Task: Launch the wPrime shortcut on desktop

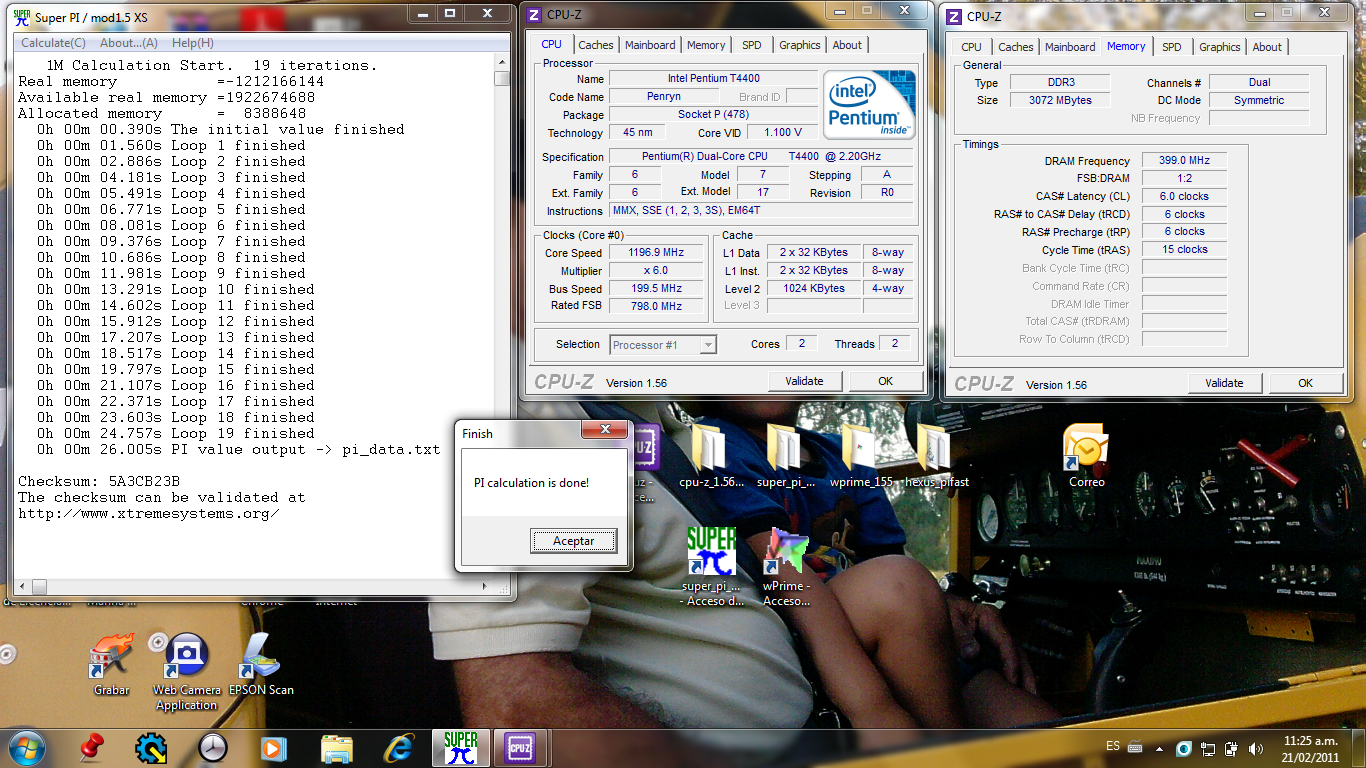Action: pos(786,566)
